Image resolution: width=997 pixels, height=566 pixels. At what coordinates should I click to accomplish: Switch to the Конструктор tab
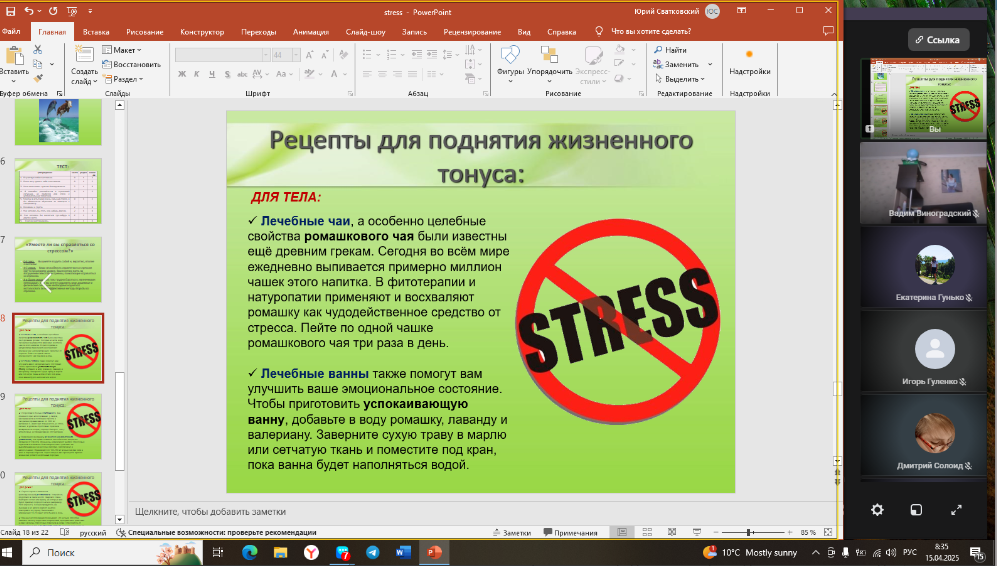coord(202,32)
